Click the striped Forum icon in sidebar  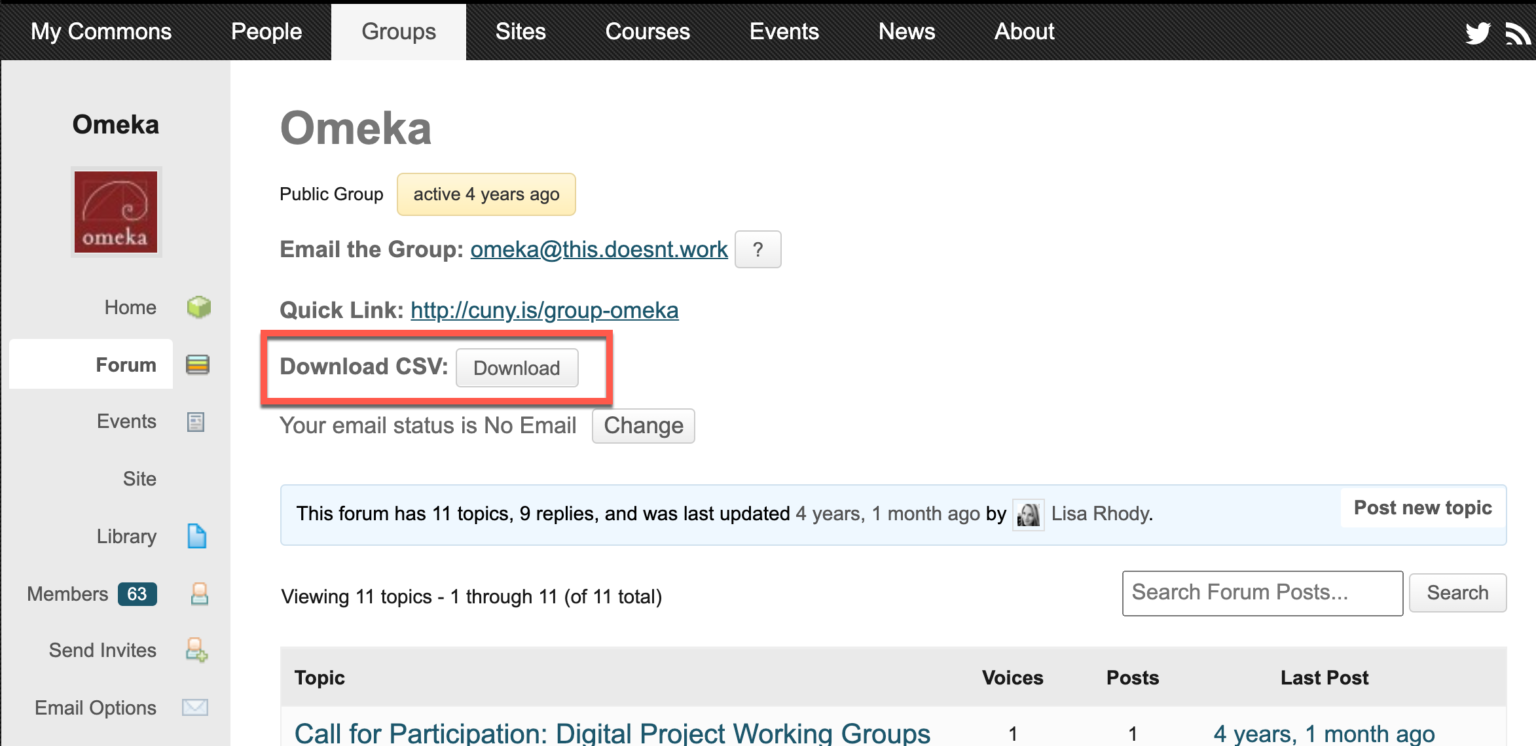198,365
